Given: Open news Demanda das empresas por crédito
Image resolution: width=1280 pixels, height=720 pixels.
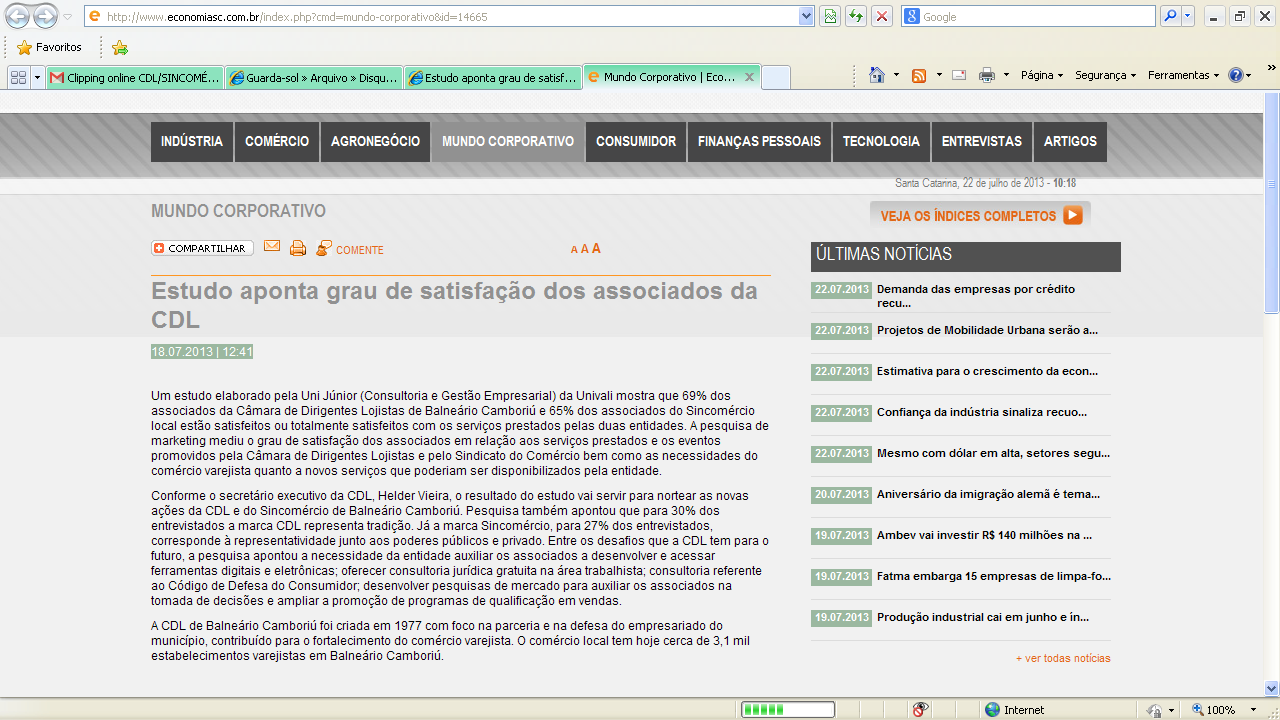Looking at the screenshot, I should pos(976,296).
